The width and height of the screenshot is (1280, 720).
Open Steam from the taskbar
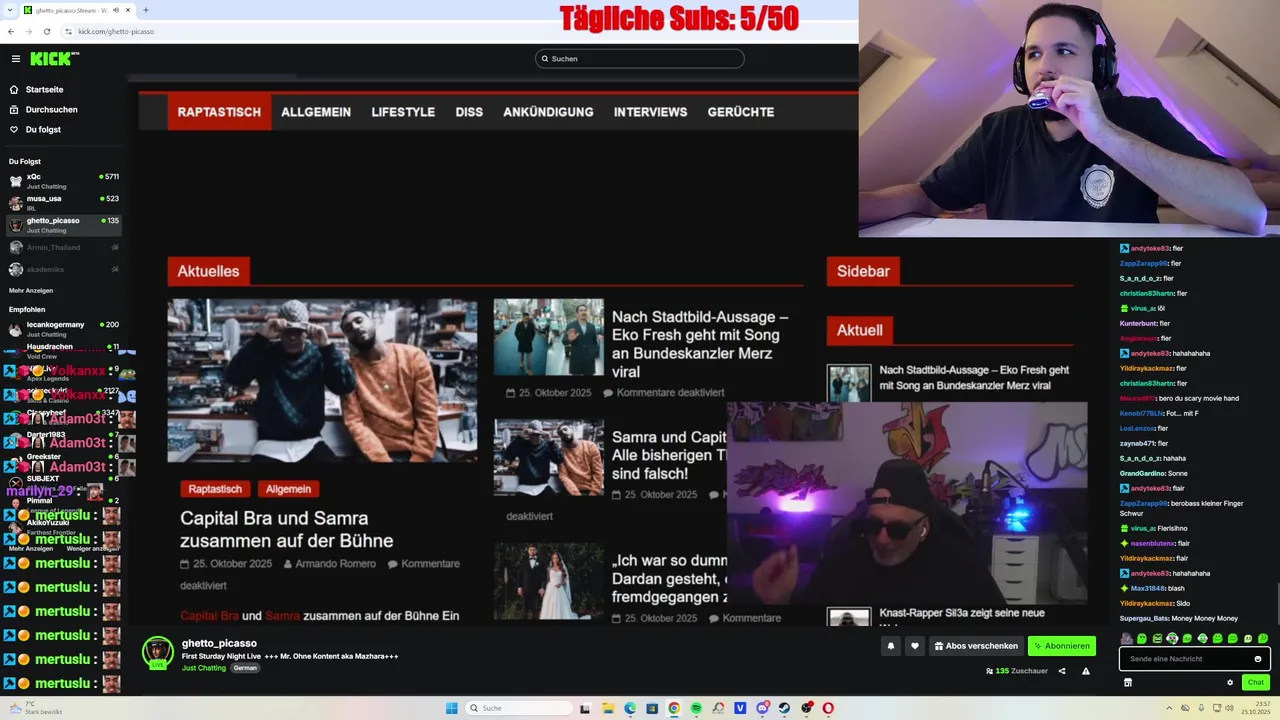784,708
